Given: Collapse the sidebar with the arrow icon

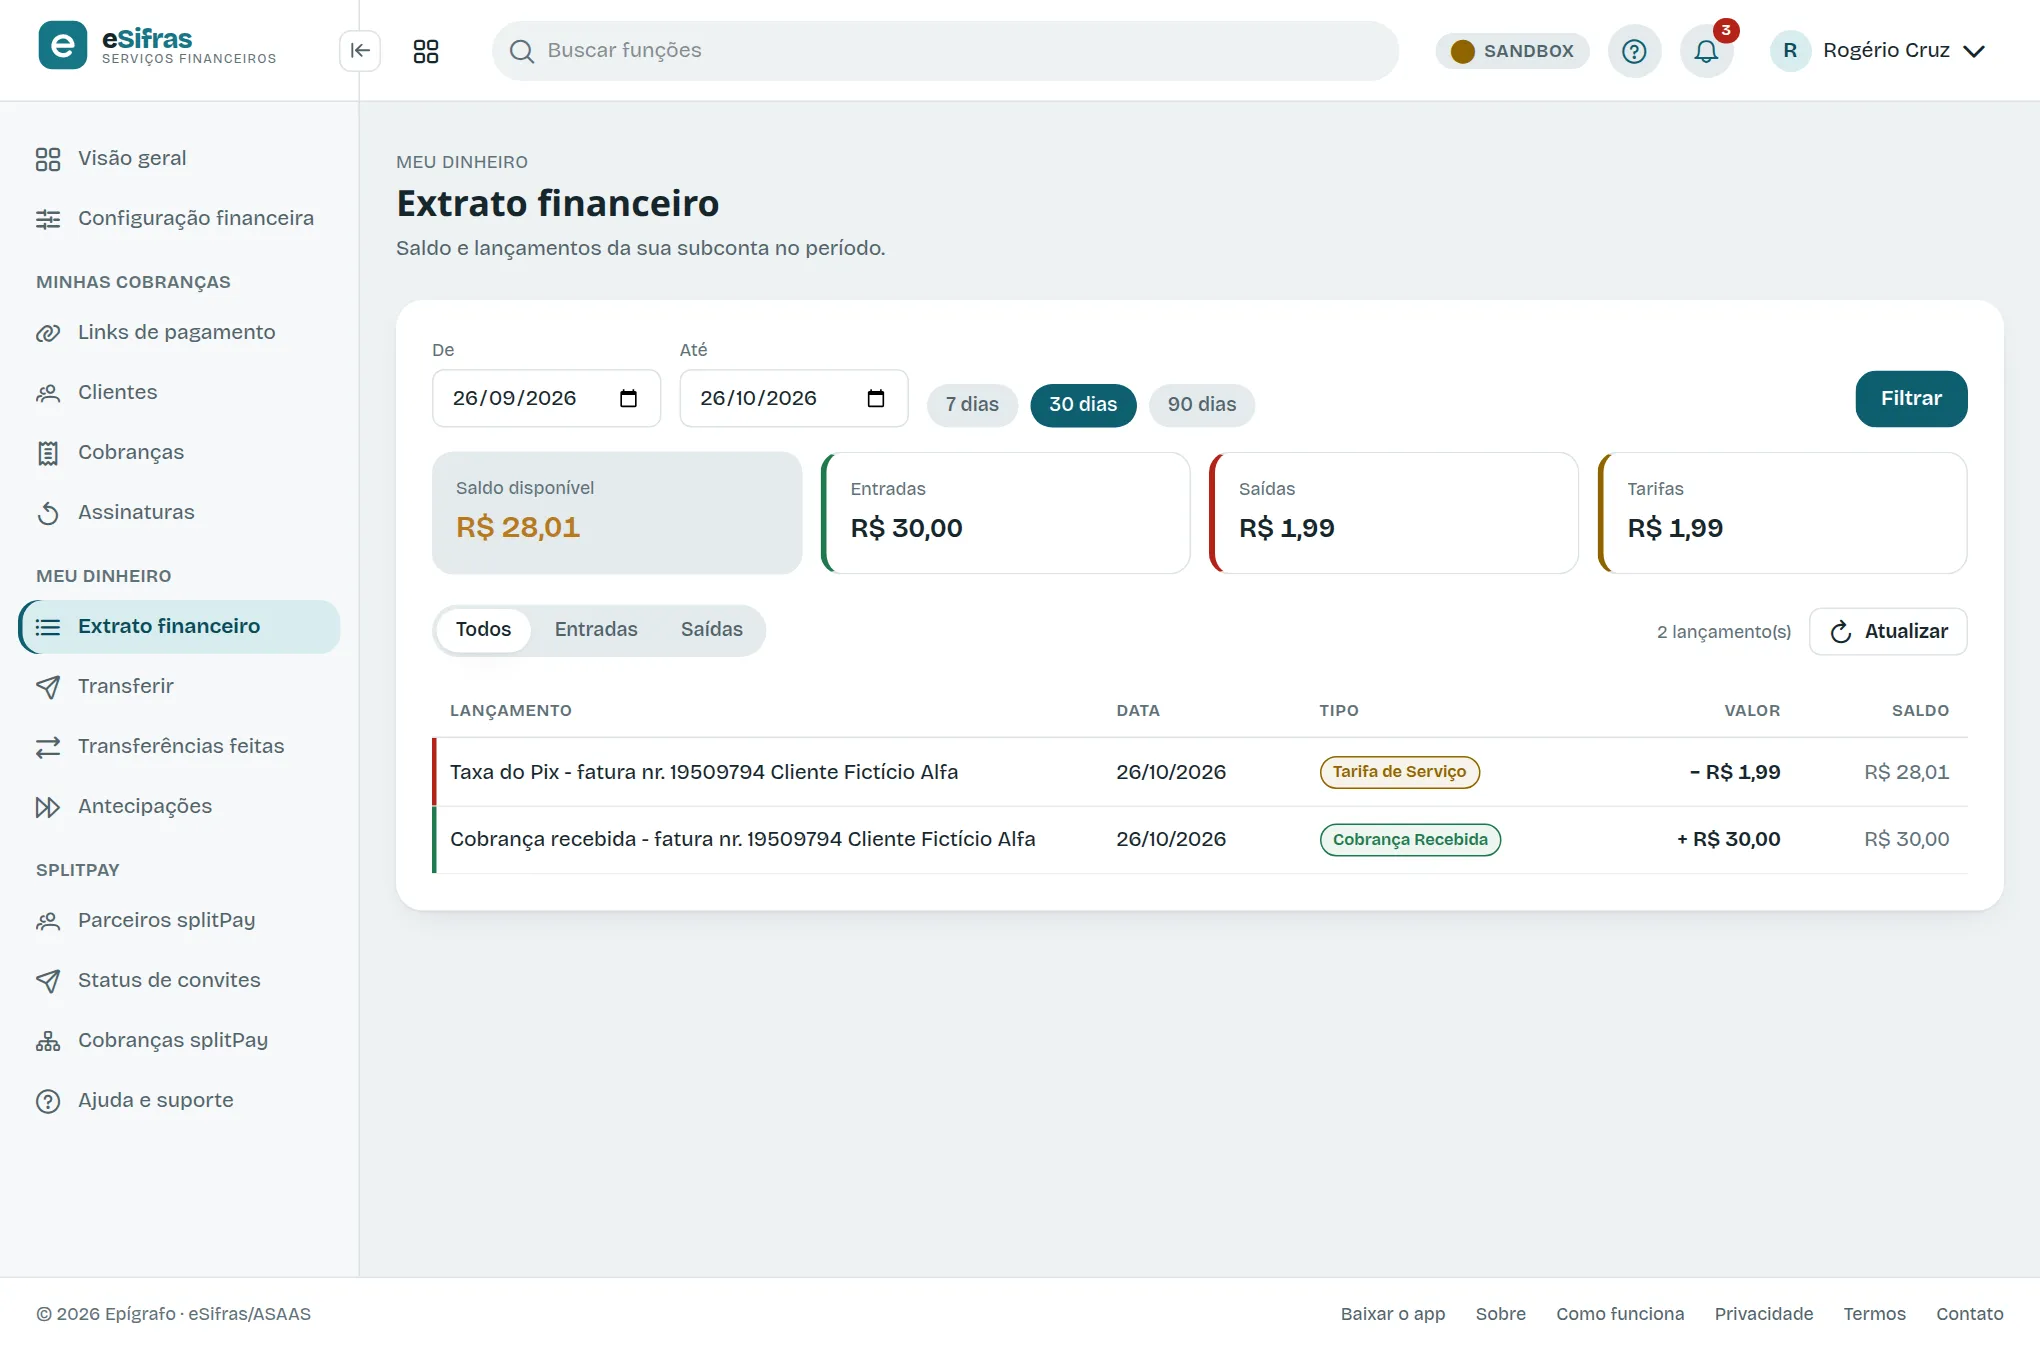Looking at the screenshot, I should coord(360,51).
